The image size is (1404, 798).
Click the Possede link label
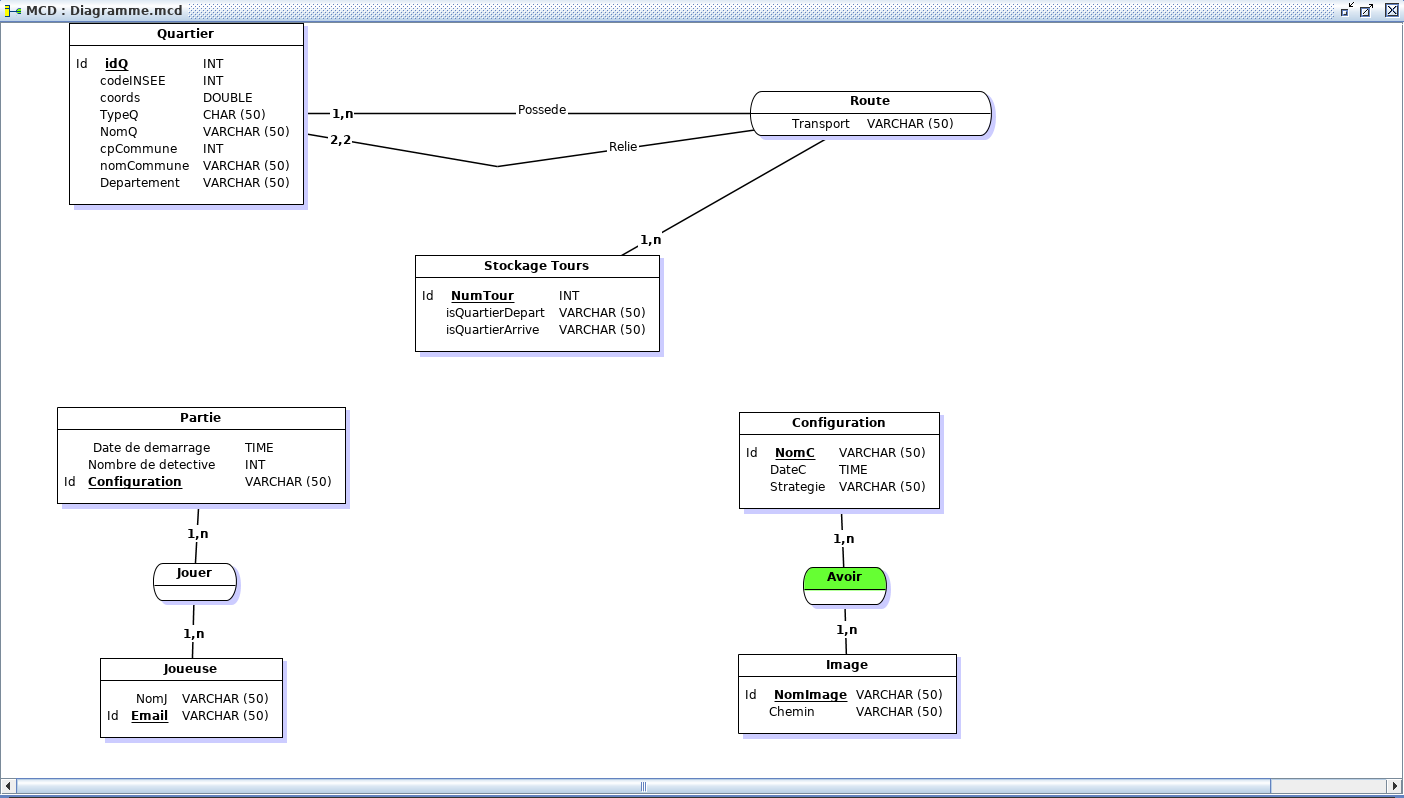[x=542, y=110]
